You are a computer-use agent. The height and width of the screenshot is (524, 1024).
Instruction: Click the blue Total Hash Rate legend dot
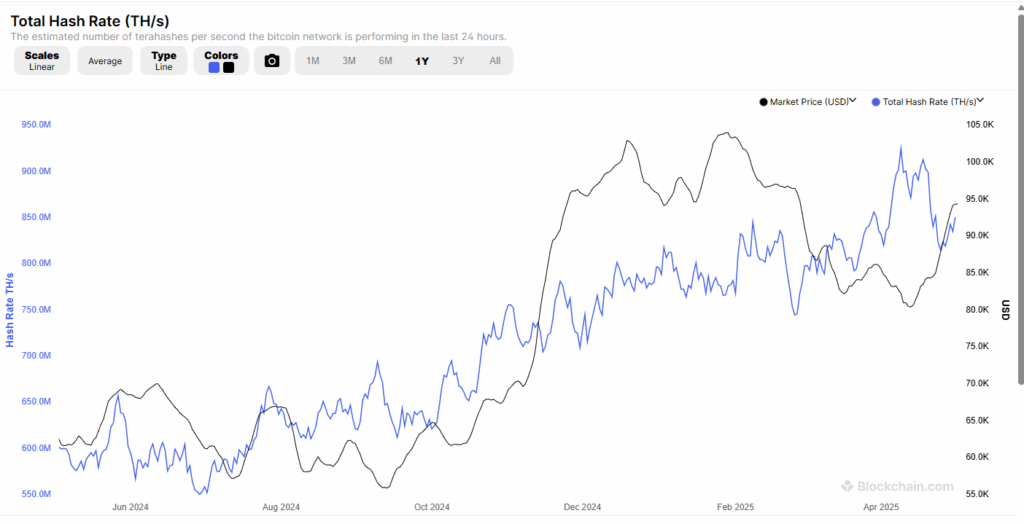coord(877,102)
